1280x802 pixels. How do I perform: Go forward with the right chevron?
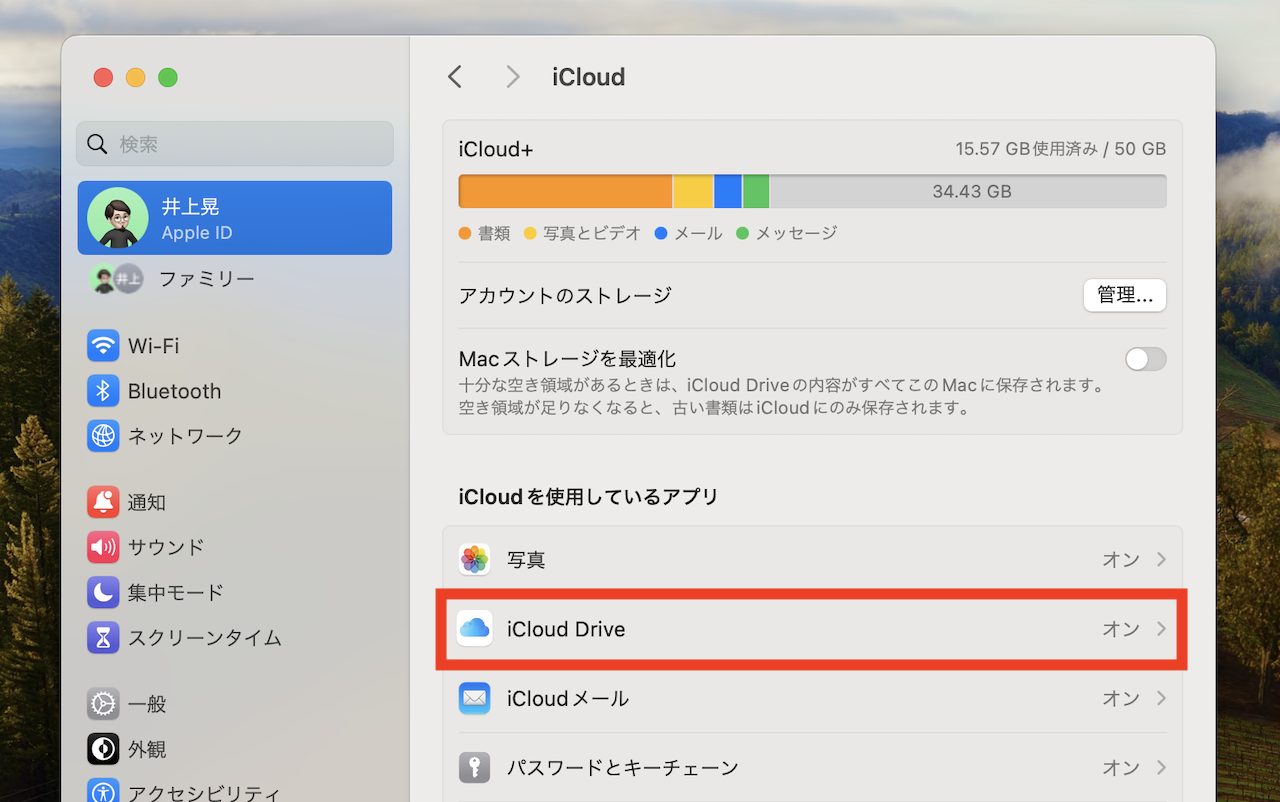click(513, 77)
